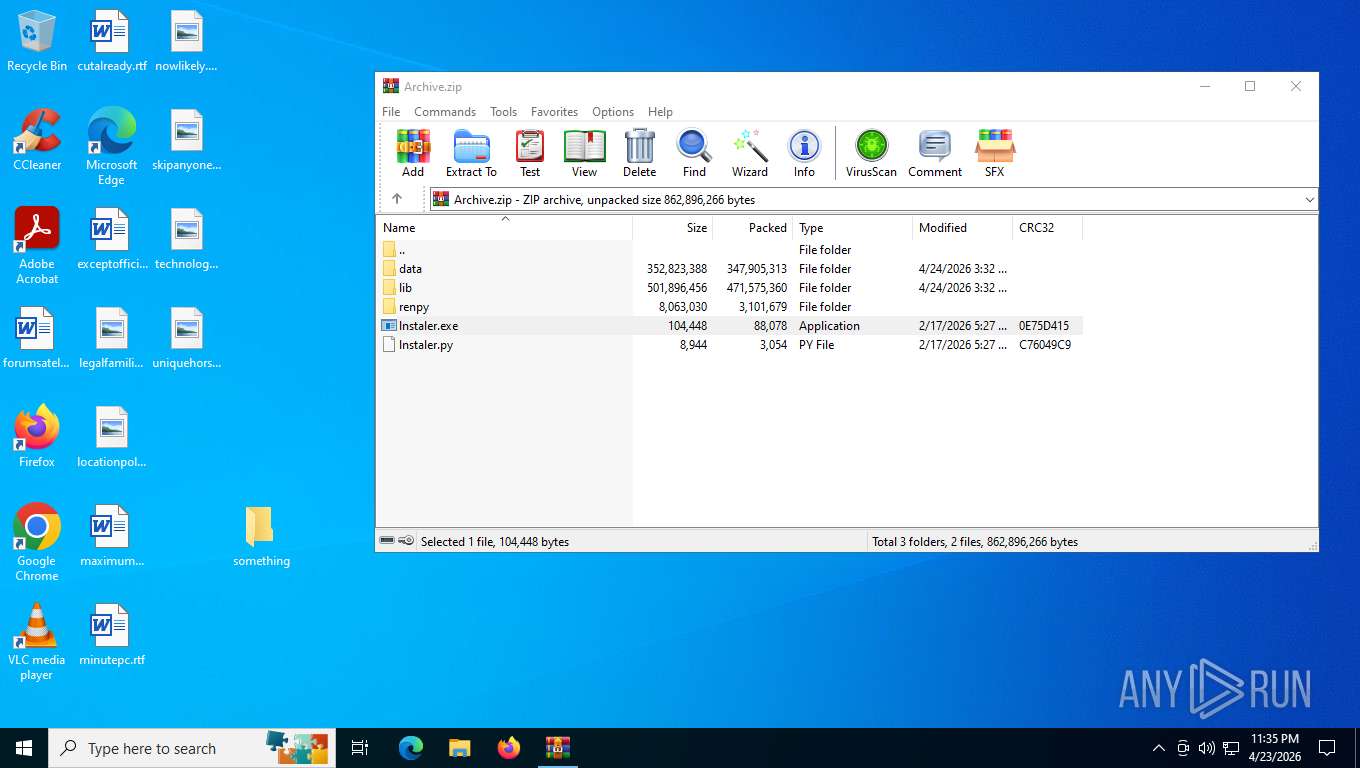The height and width of the screenshot is (768, 1360).
Task: Select cutalready.rtf desktop file
Action: click(x=111, y=42)
